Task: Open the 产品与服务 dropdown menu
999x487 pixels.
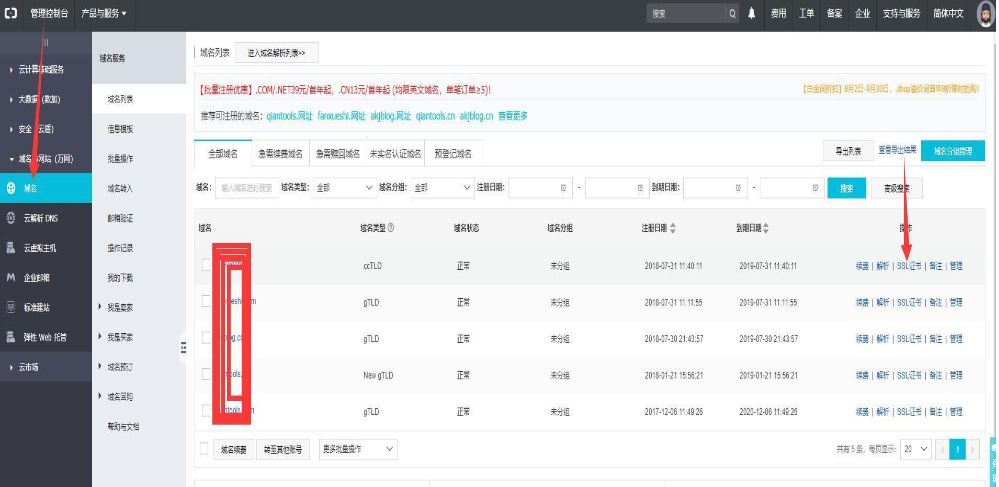Action: pos(104,13)
